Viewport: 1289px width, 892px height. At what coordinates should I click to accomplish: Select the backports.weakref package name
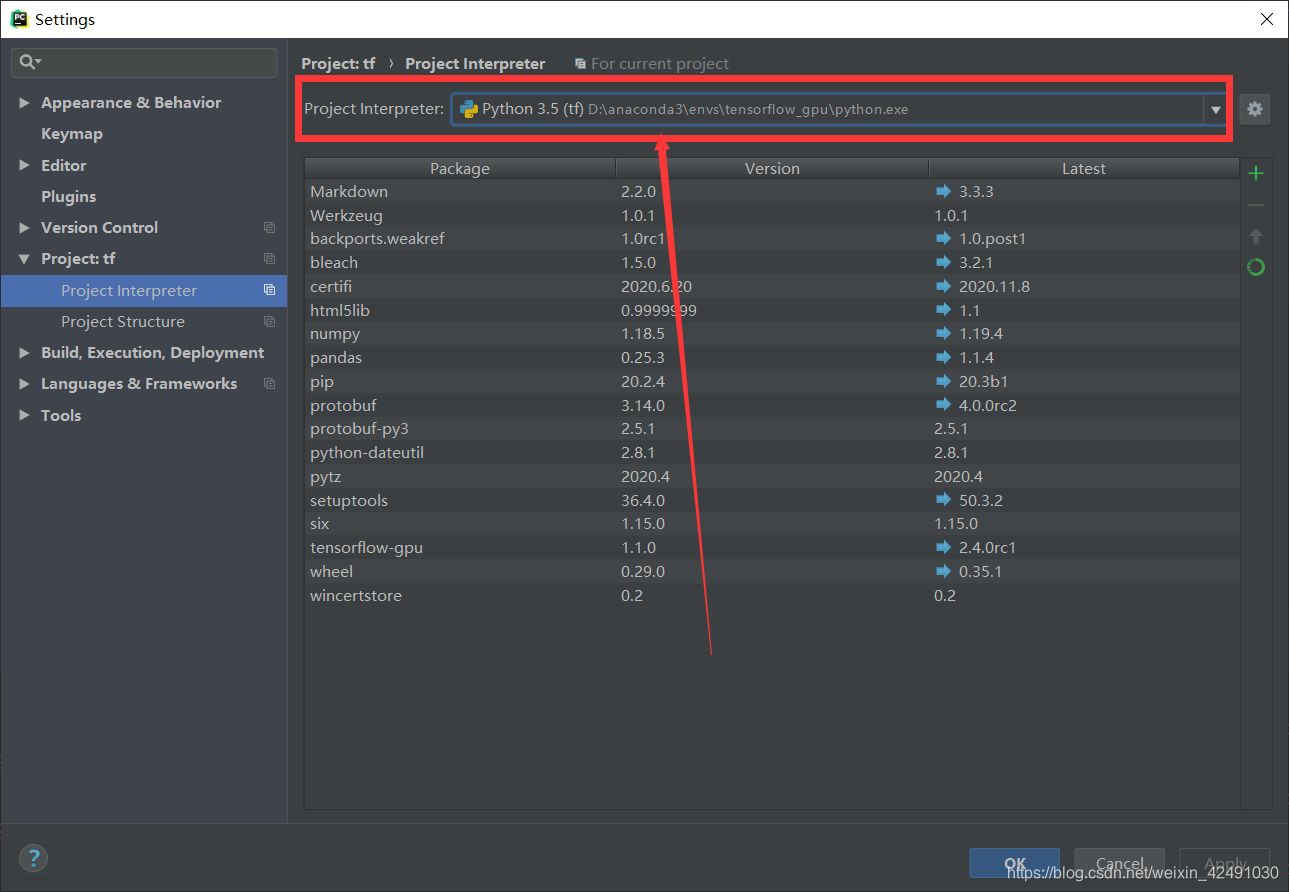coord(377,239)
